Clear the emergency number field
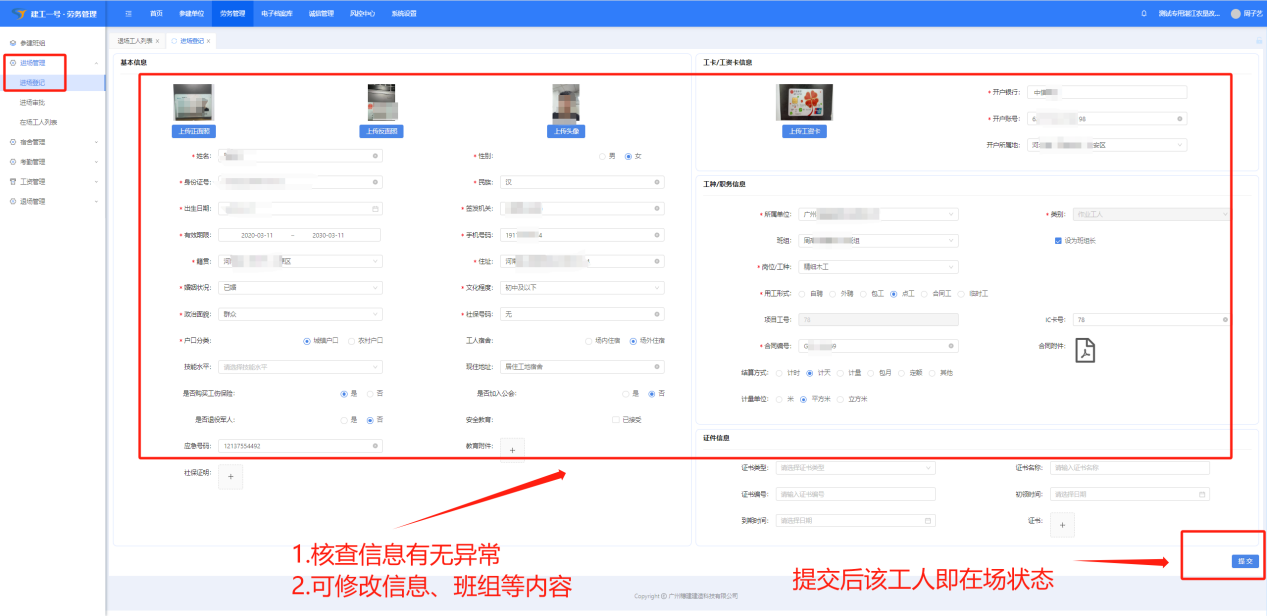Viewport: 1267px width, 616px height. [375, 446]
